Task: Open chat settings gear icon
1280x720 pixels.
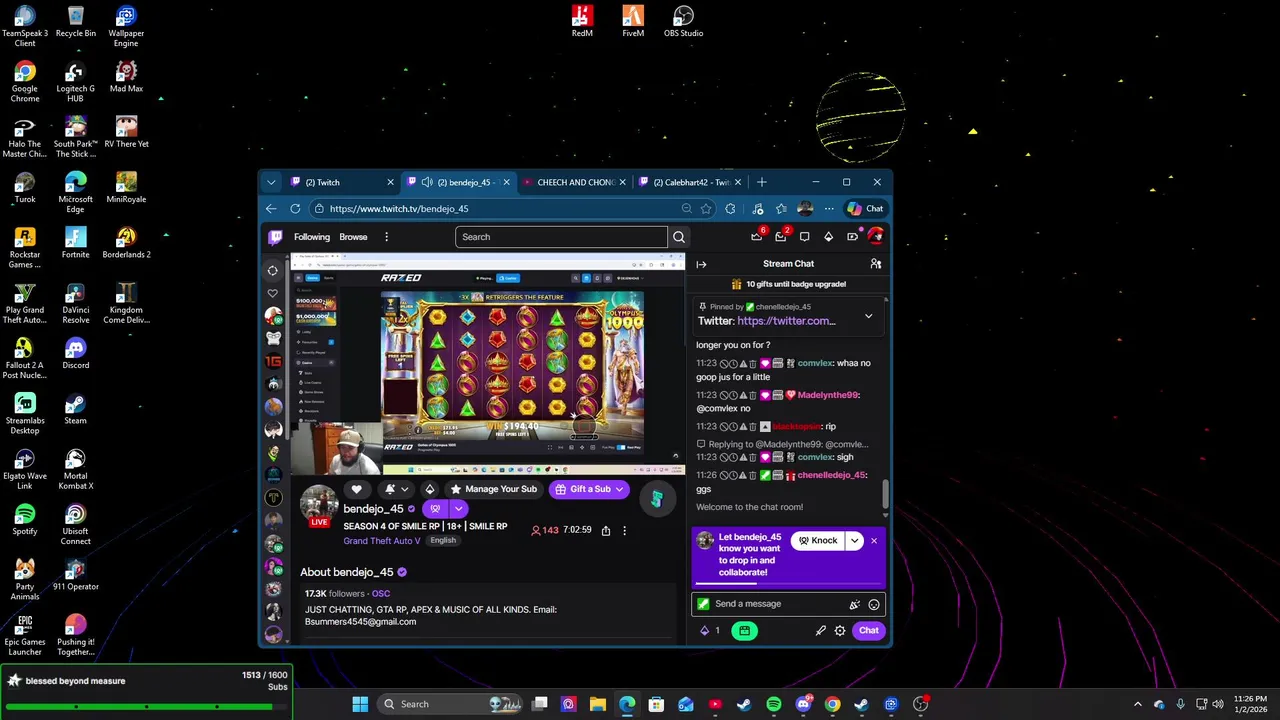Action: click(x=840, y=631)
